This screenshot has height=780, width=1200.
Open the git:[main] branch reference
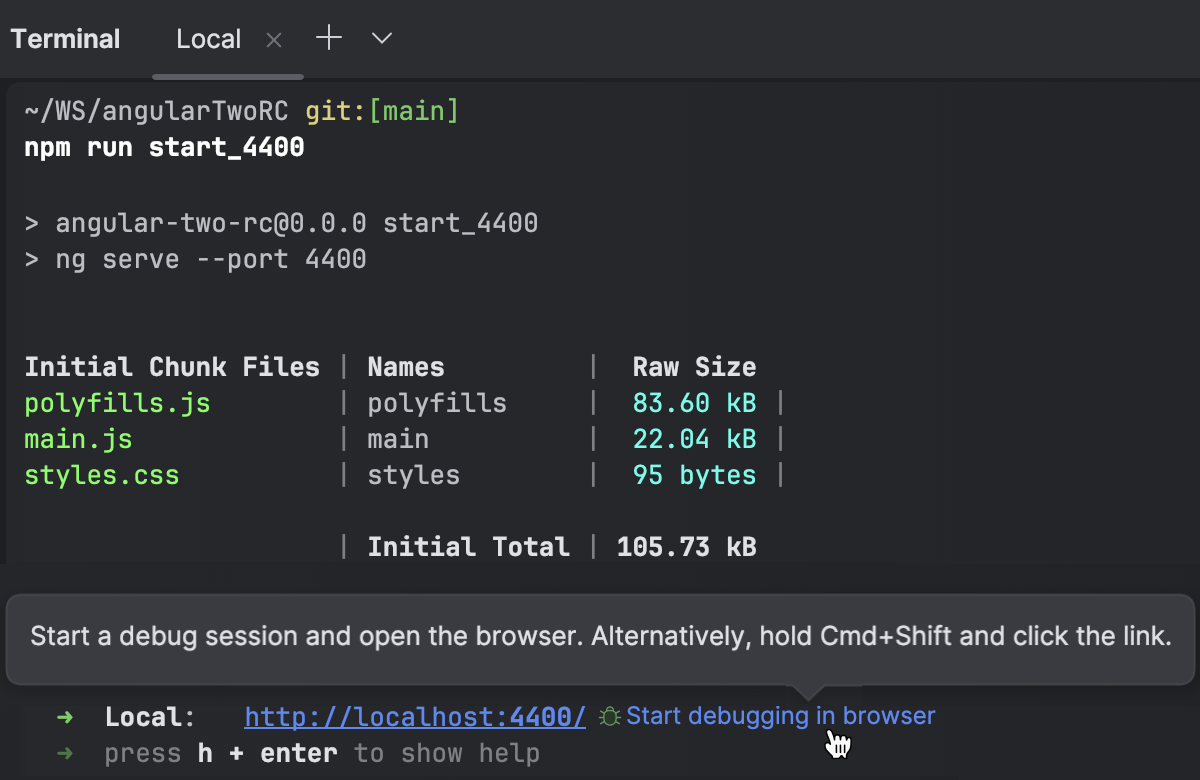click(x=381, y=110)
